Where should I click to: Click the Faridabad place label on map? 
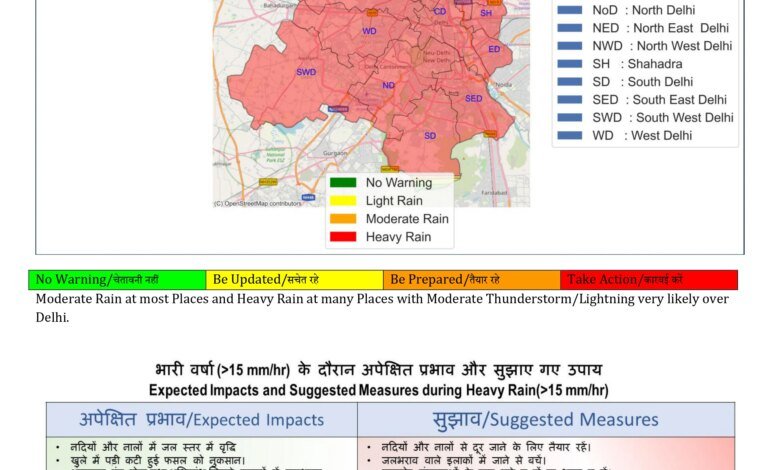point(494,192)
